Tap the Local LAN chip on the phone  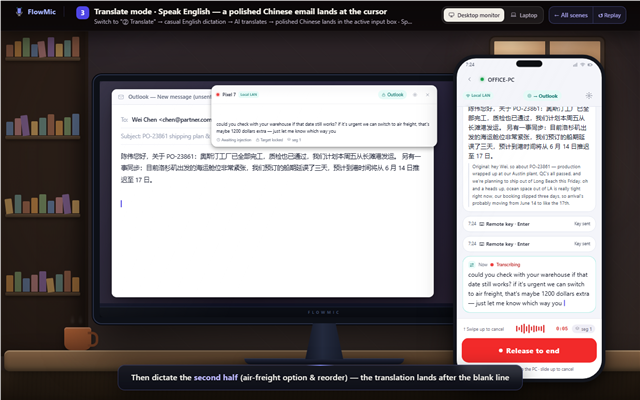click(478, 96)
